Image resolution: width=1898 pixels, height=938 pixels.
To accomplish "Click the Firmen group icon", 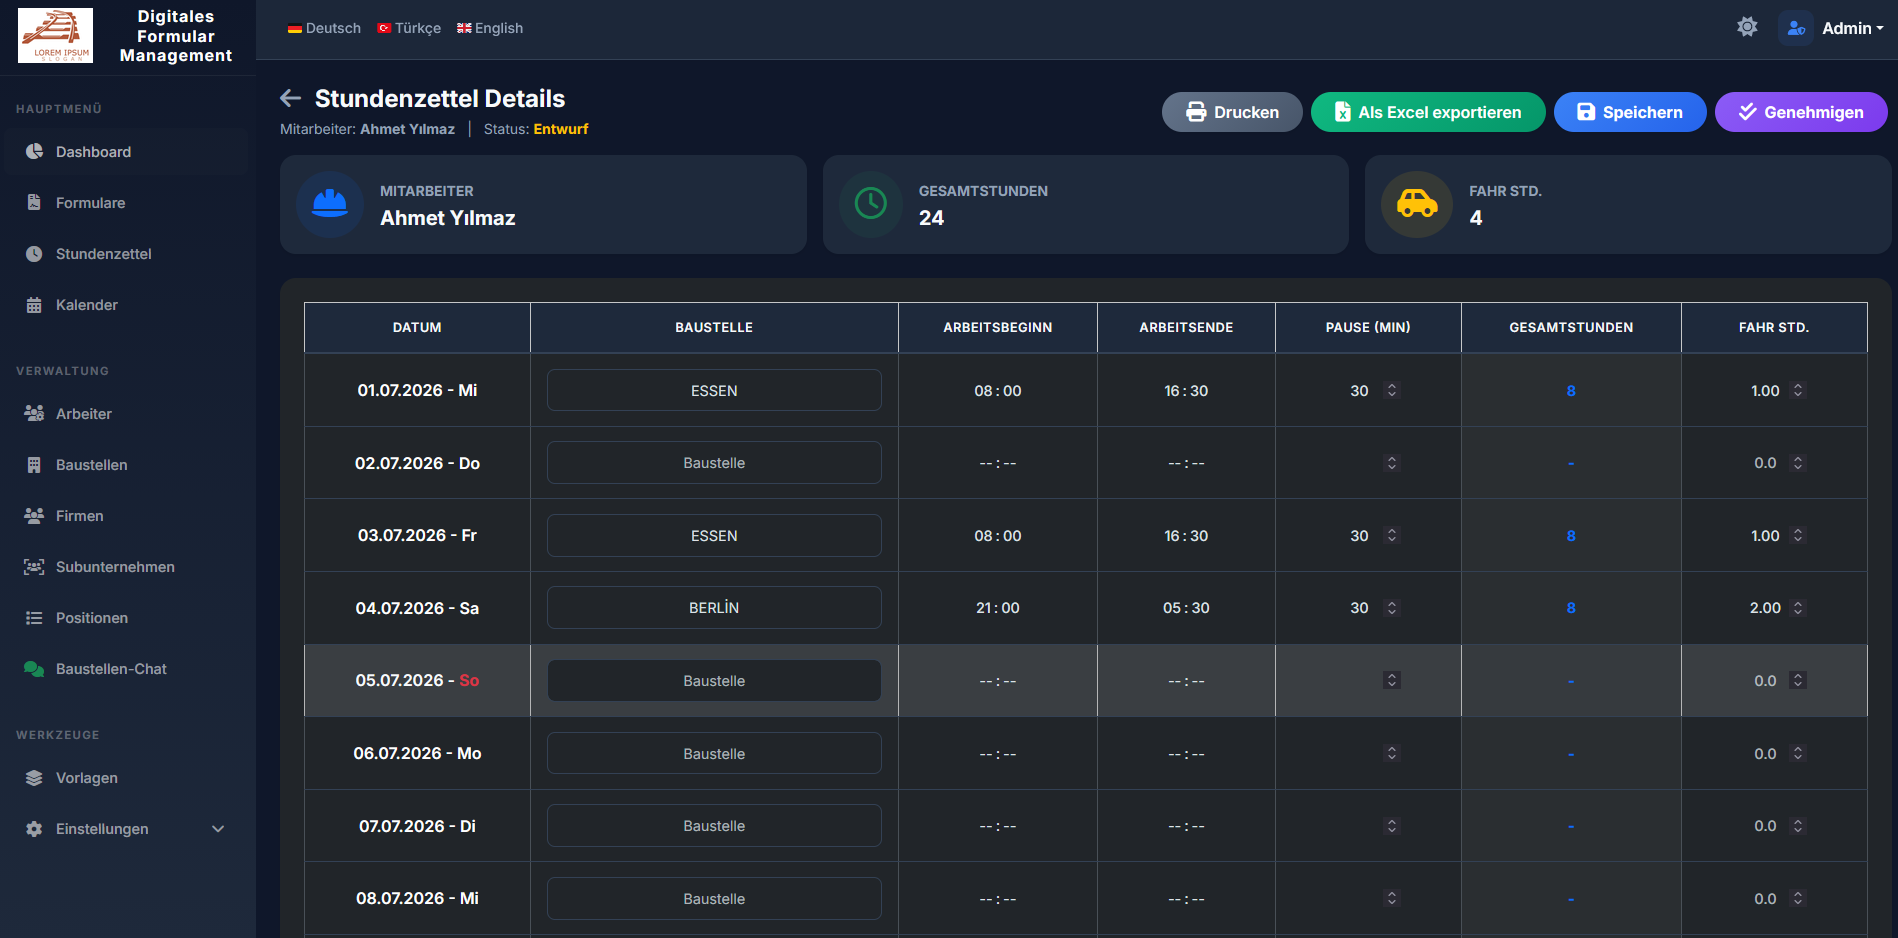I will pyautogui.click(x=34, y=515).
